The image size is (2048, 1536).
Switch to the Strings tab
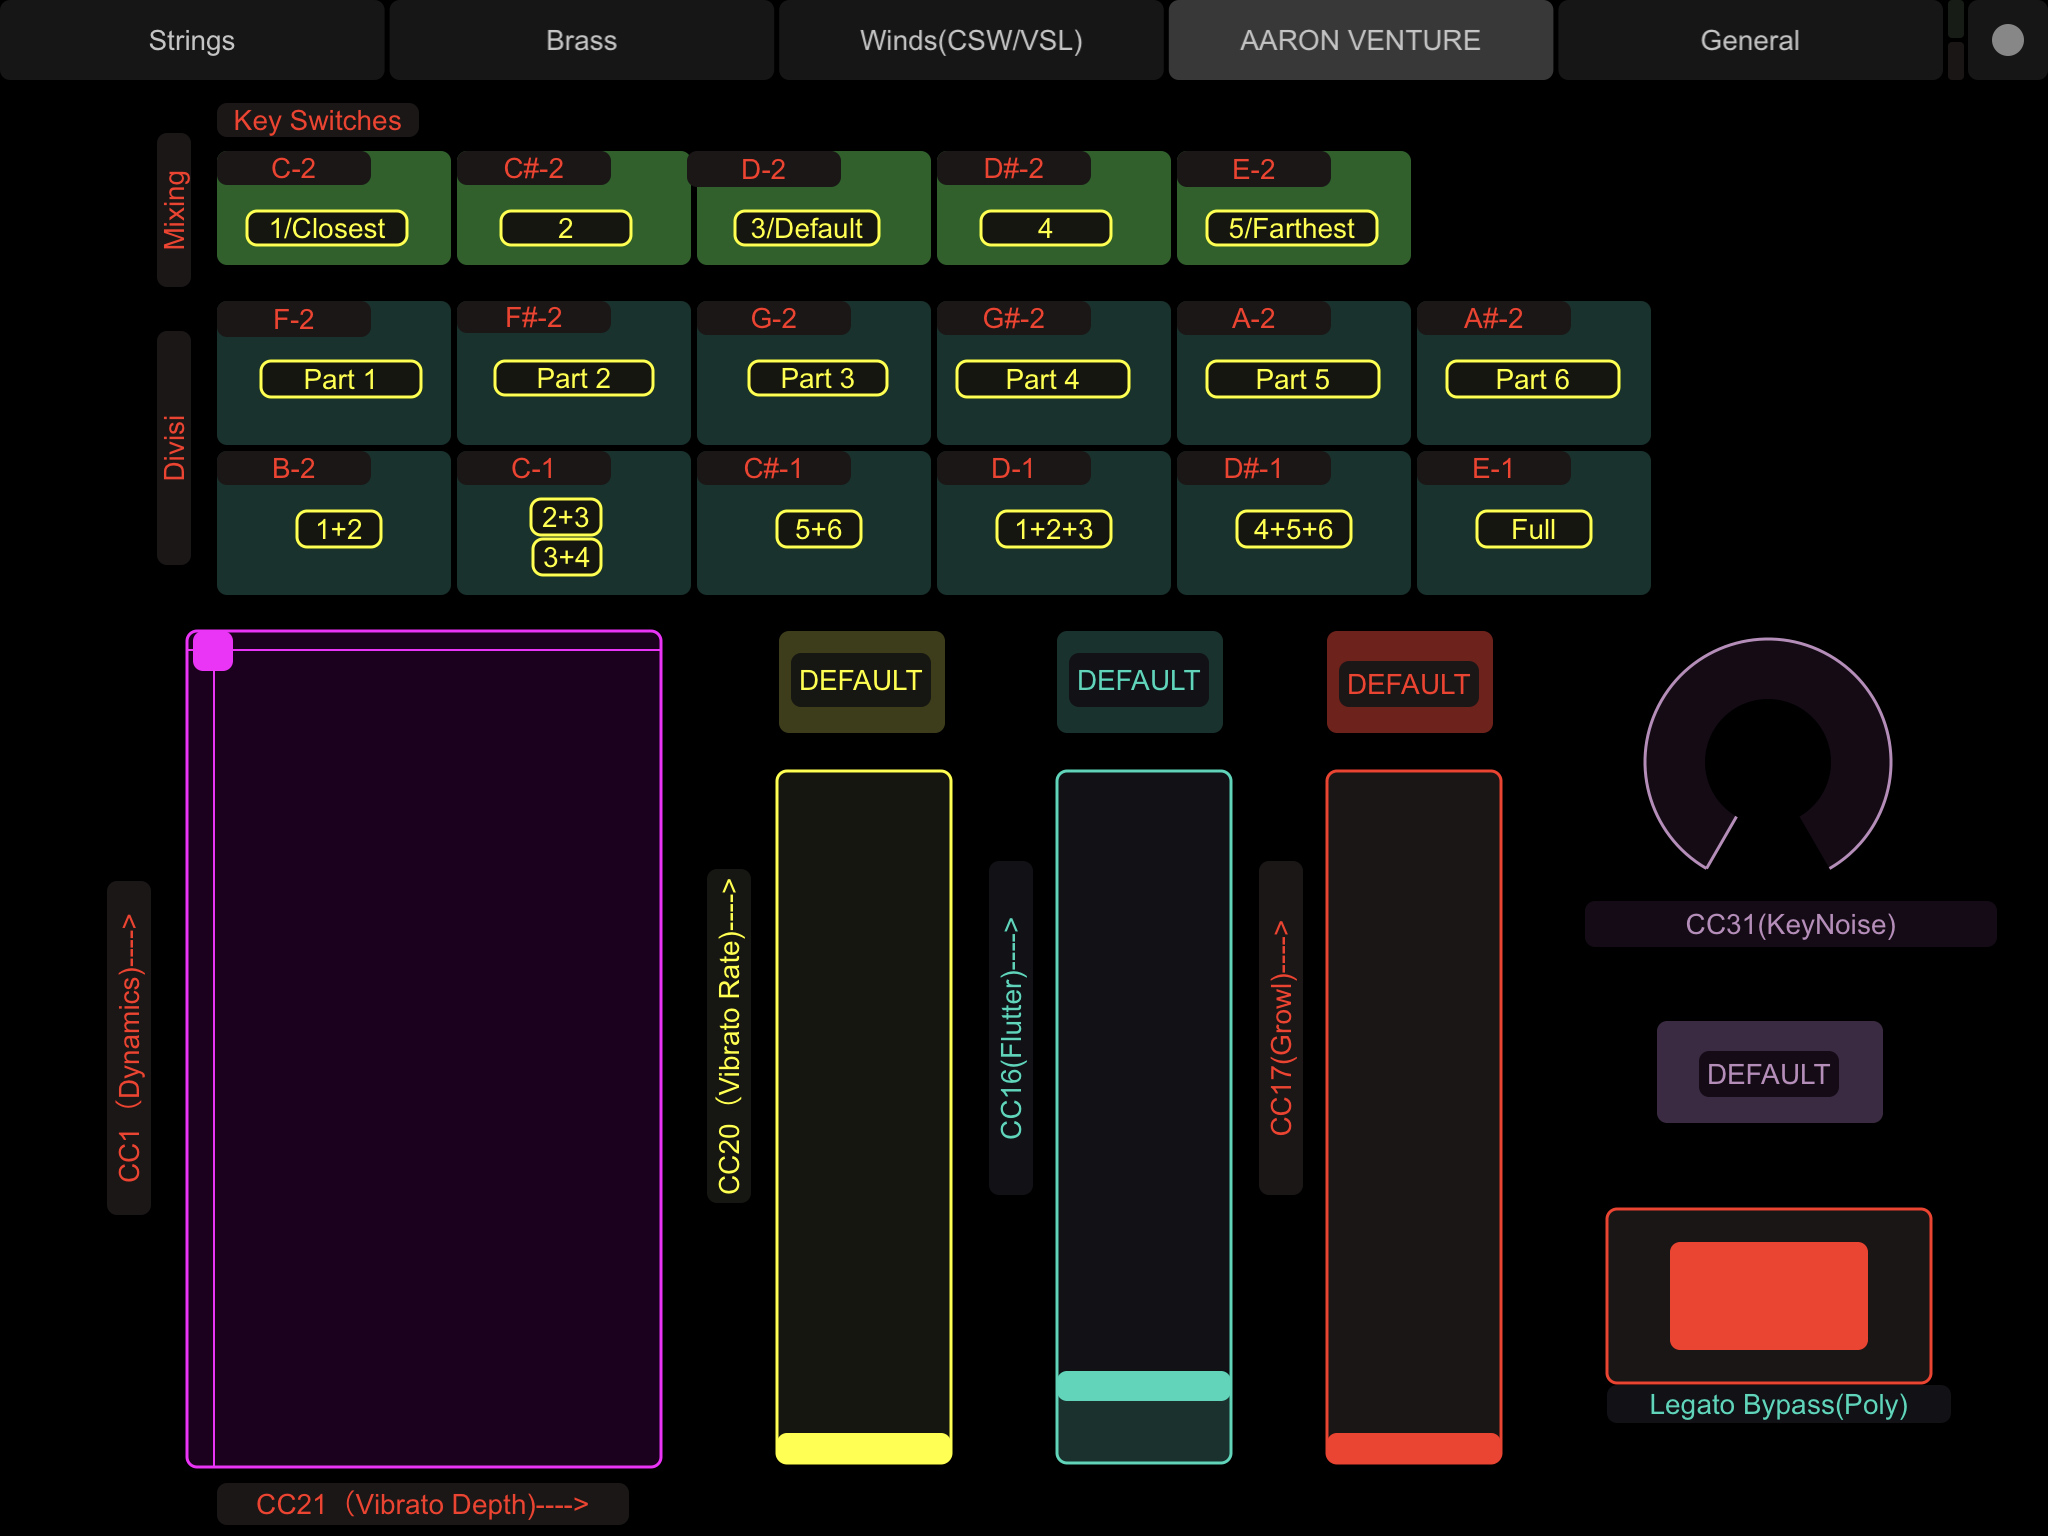point(192,40)
